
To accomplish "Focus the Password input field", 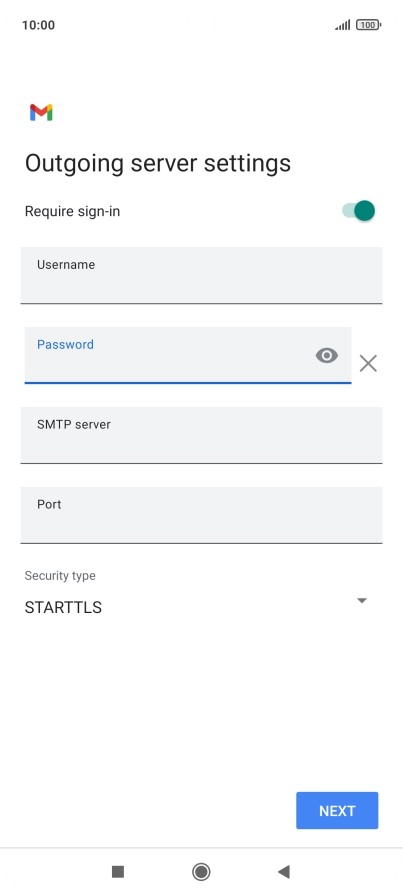I will coord(187,355).
